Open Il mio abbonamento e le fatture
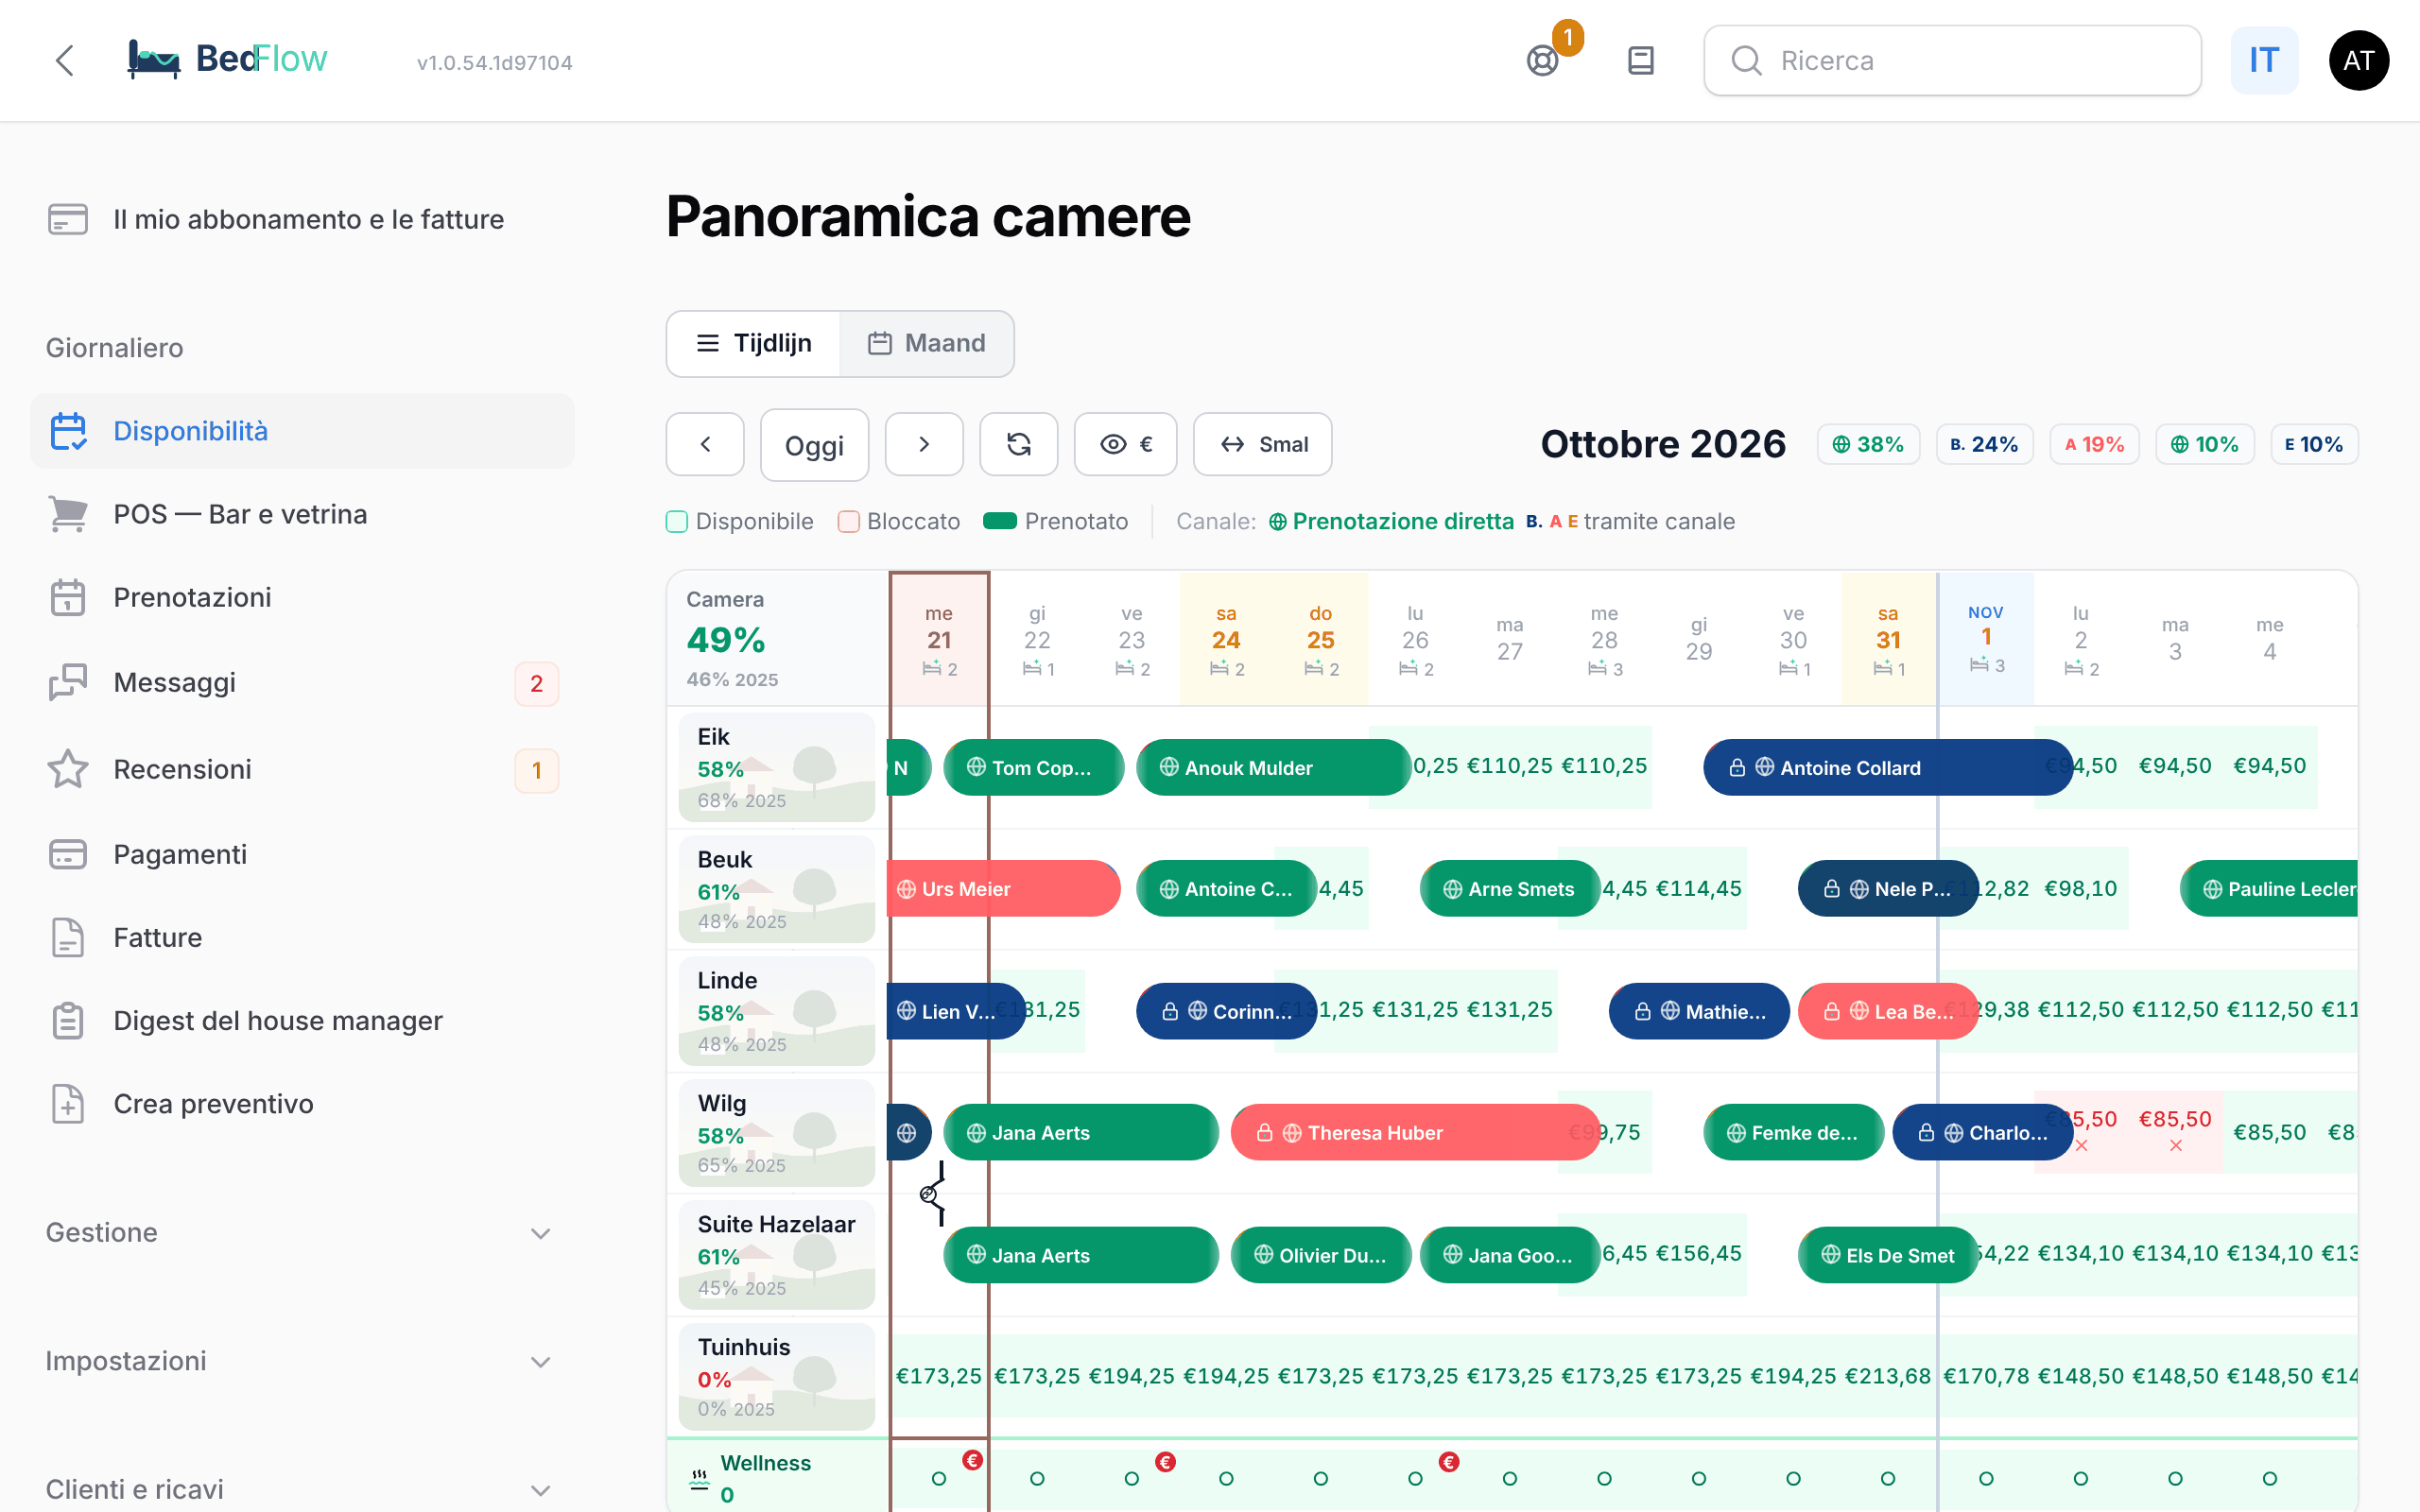 click(302, 219)
